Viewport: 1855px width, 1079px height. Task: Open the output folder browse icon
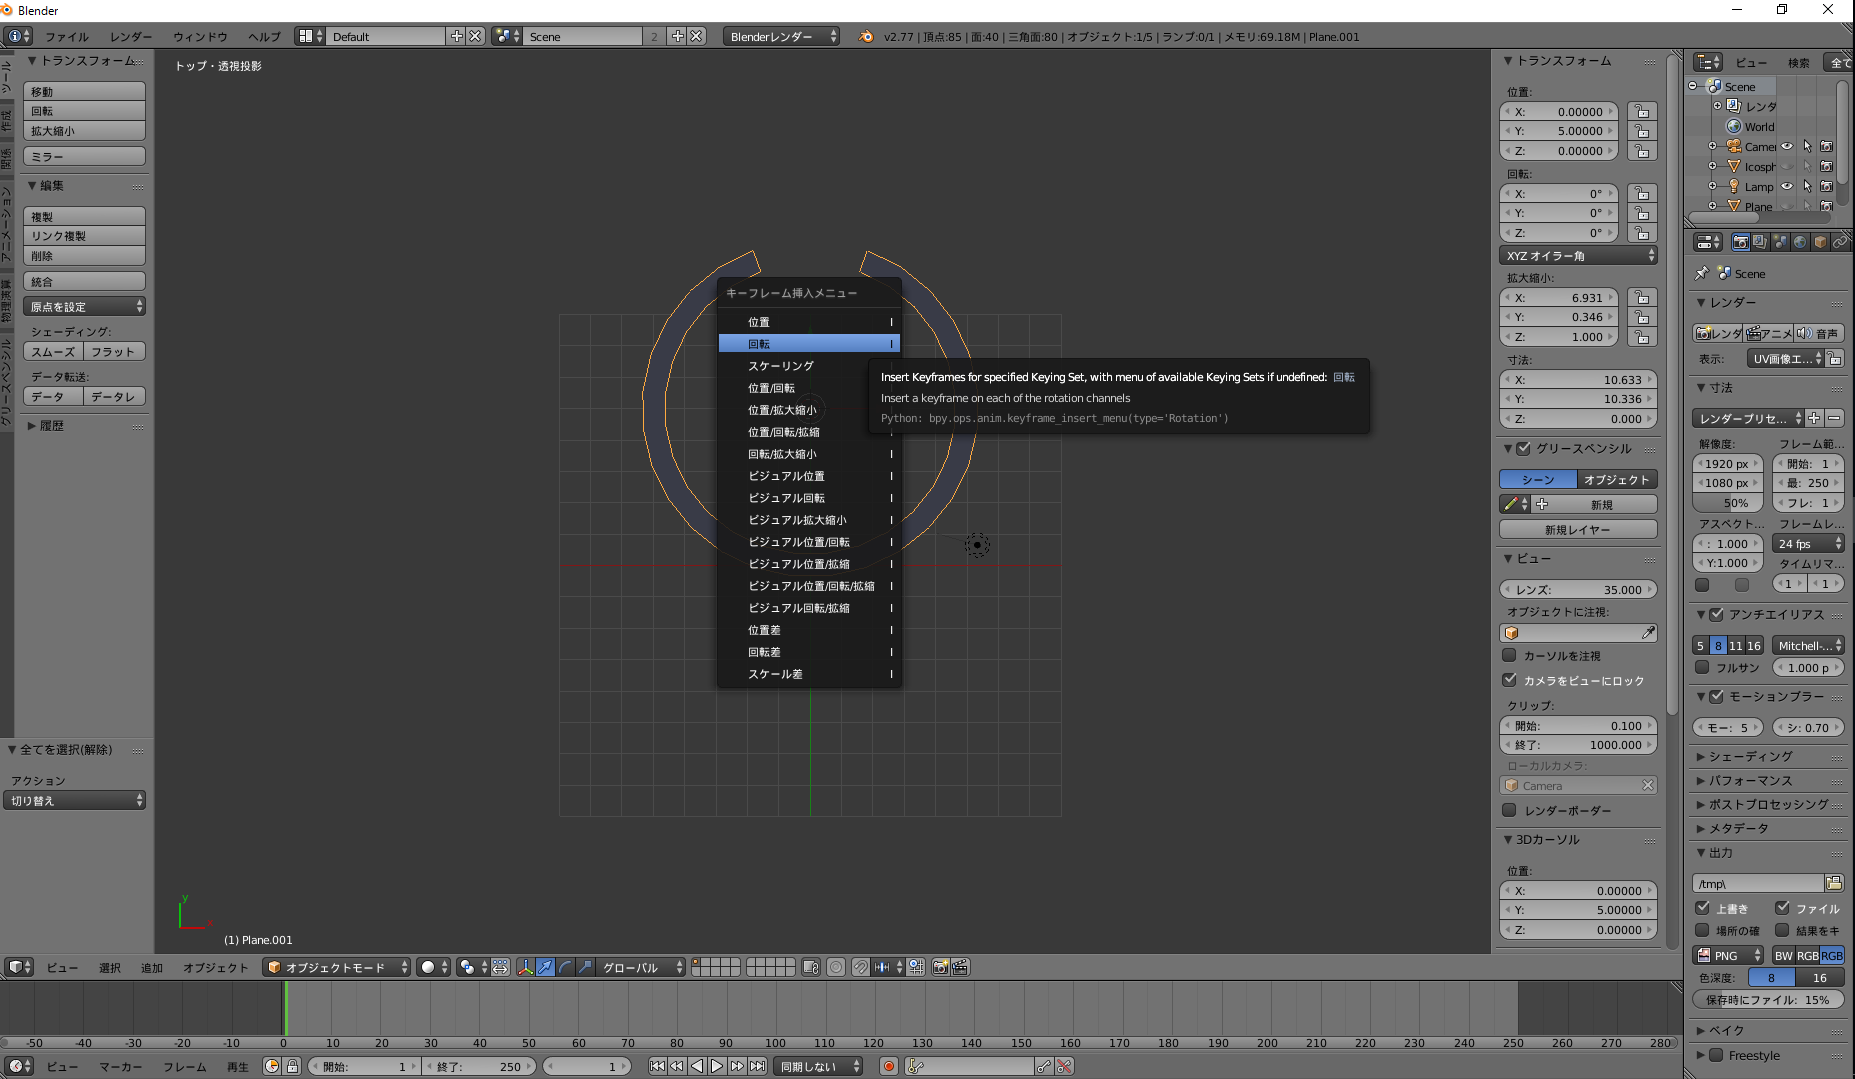[x=1834, y=883]
